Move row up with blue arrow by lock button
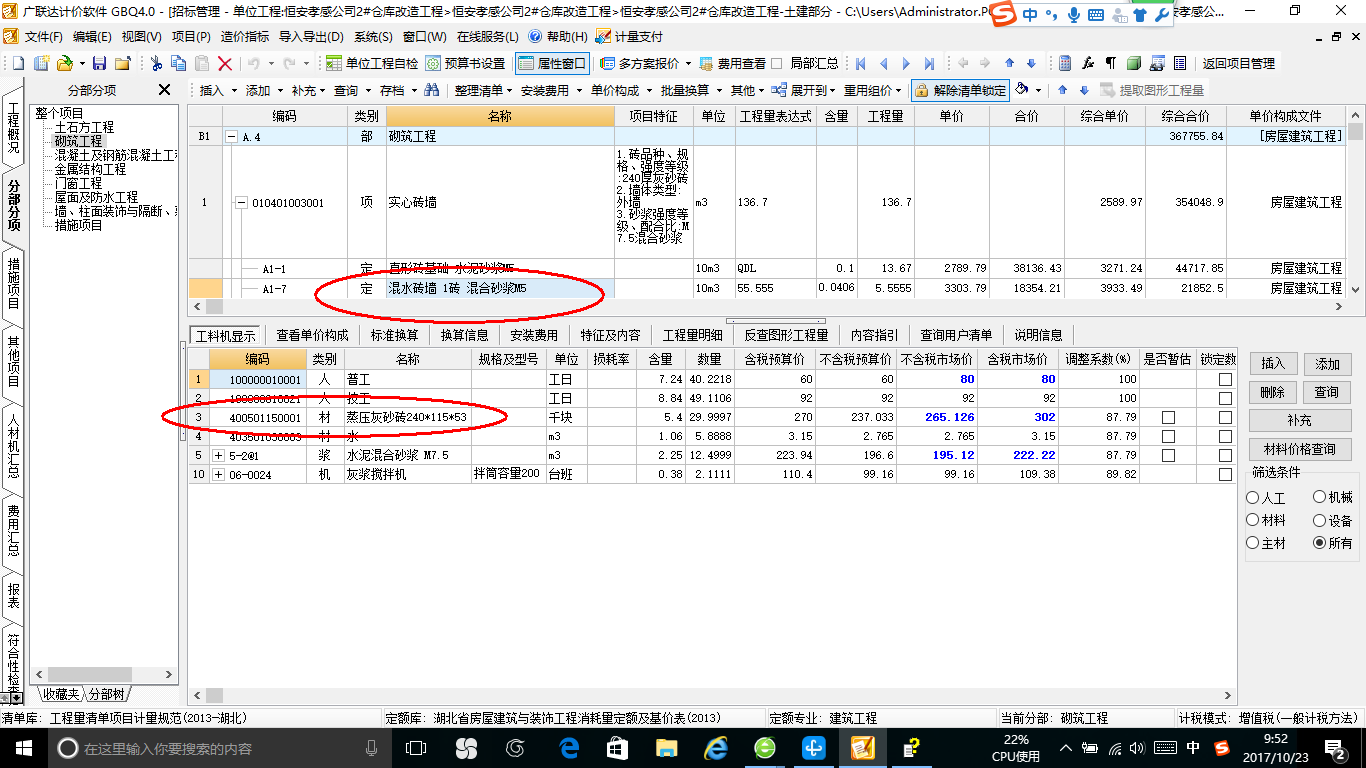The width and height of the screenshot is (1366, 768). coord(1062,90)
